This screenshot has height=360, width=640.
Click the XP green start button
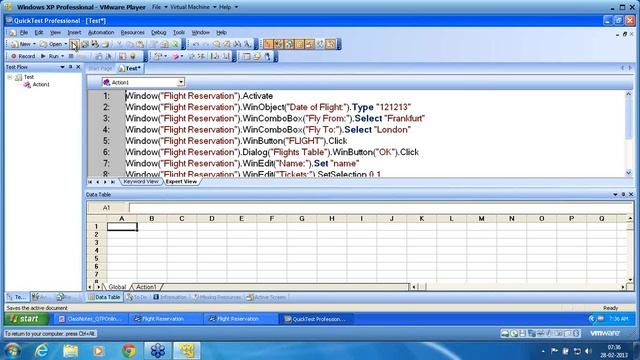coord(27,319)
